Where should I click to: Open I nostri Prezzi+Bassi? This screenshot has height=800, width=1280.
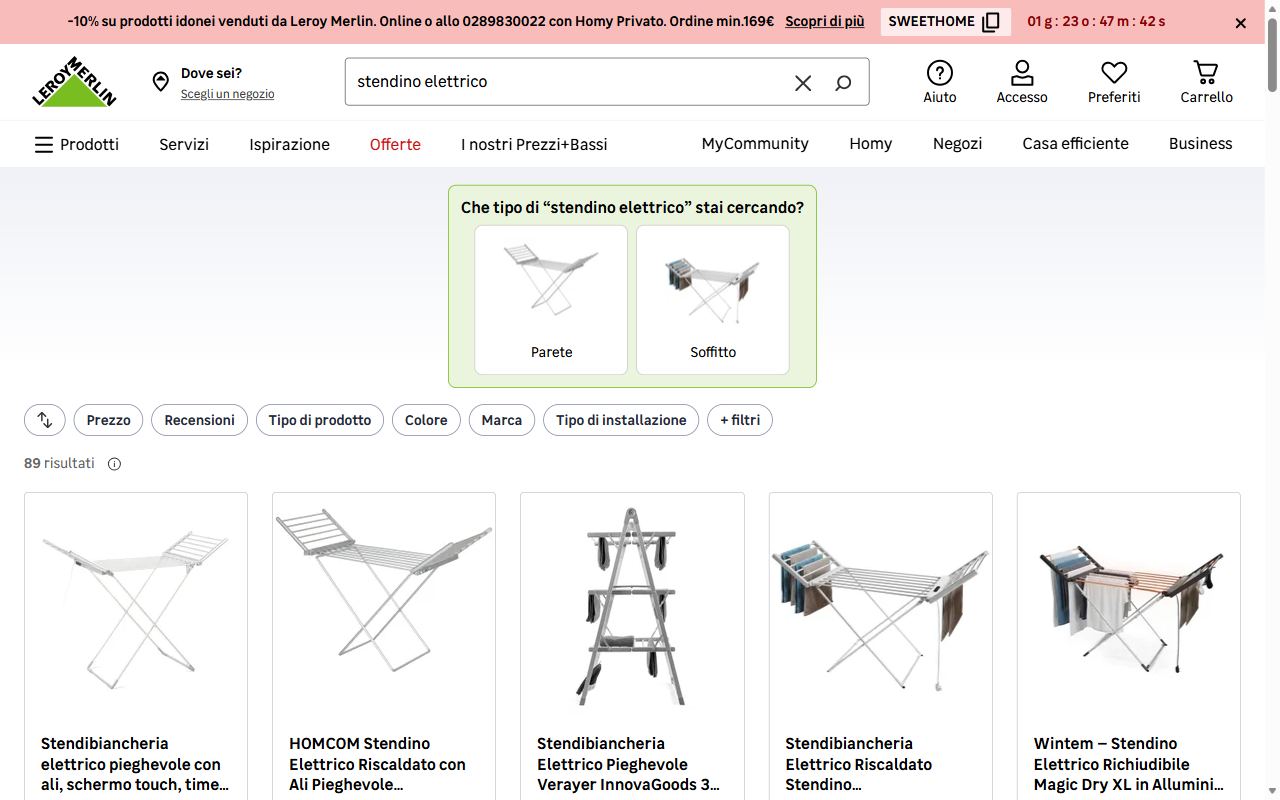[x=534, y=144]
